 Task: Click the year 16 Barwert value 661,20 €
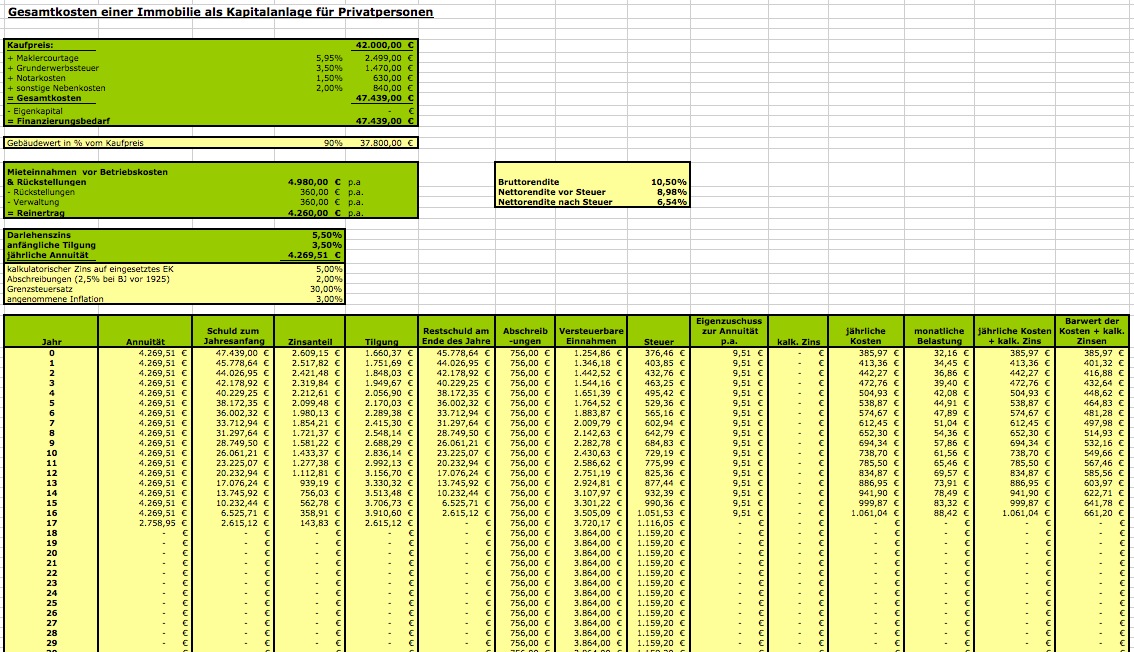1104,513
